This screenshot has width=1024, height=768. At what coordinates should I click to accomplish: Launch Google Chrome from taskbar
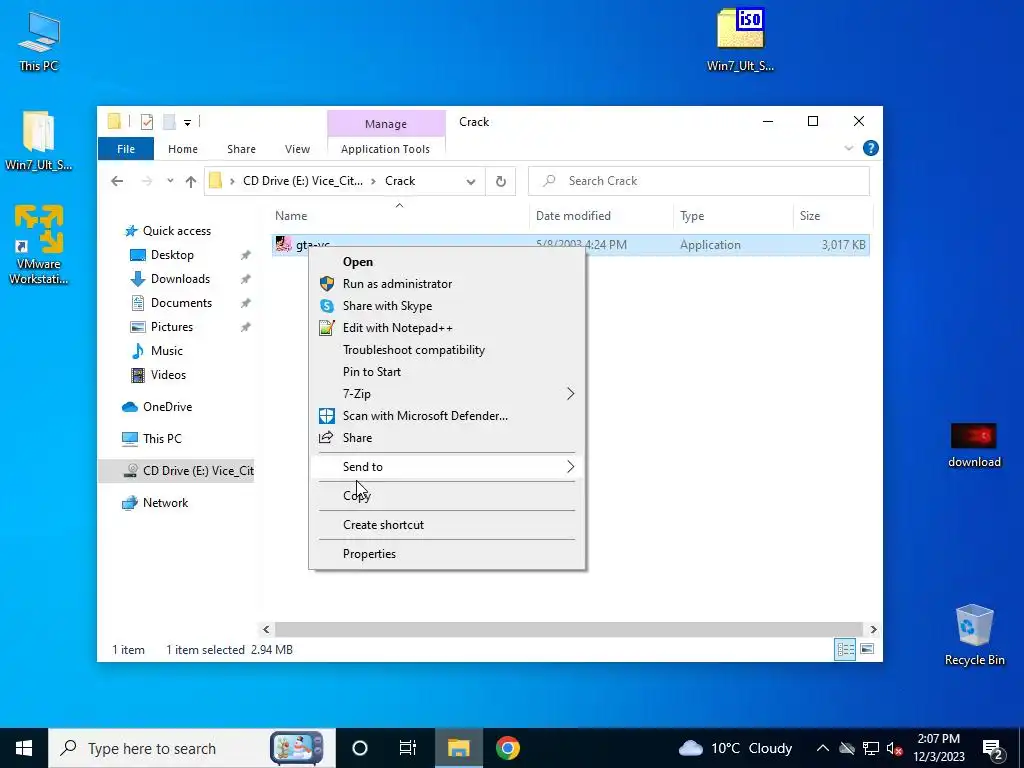click(507, 748)
